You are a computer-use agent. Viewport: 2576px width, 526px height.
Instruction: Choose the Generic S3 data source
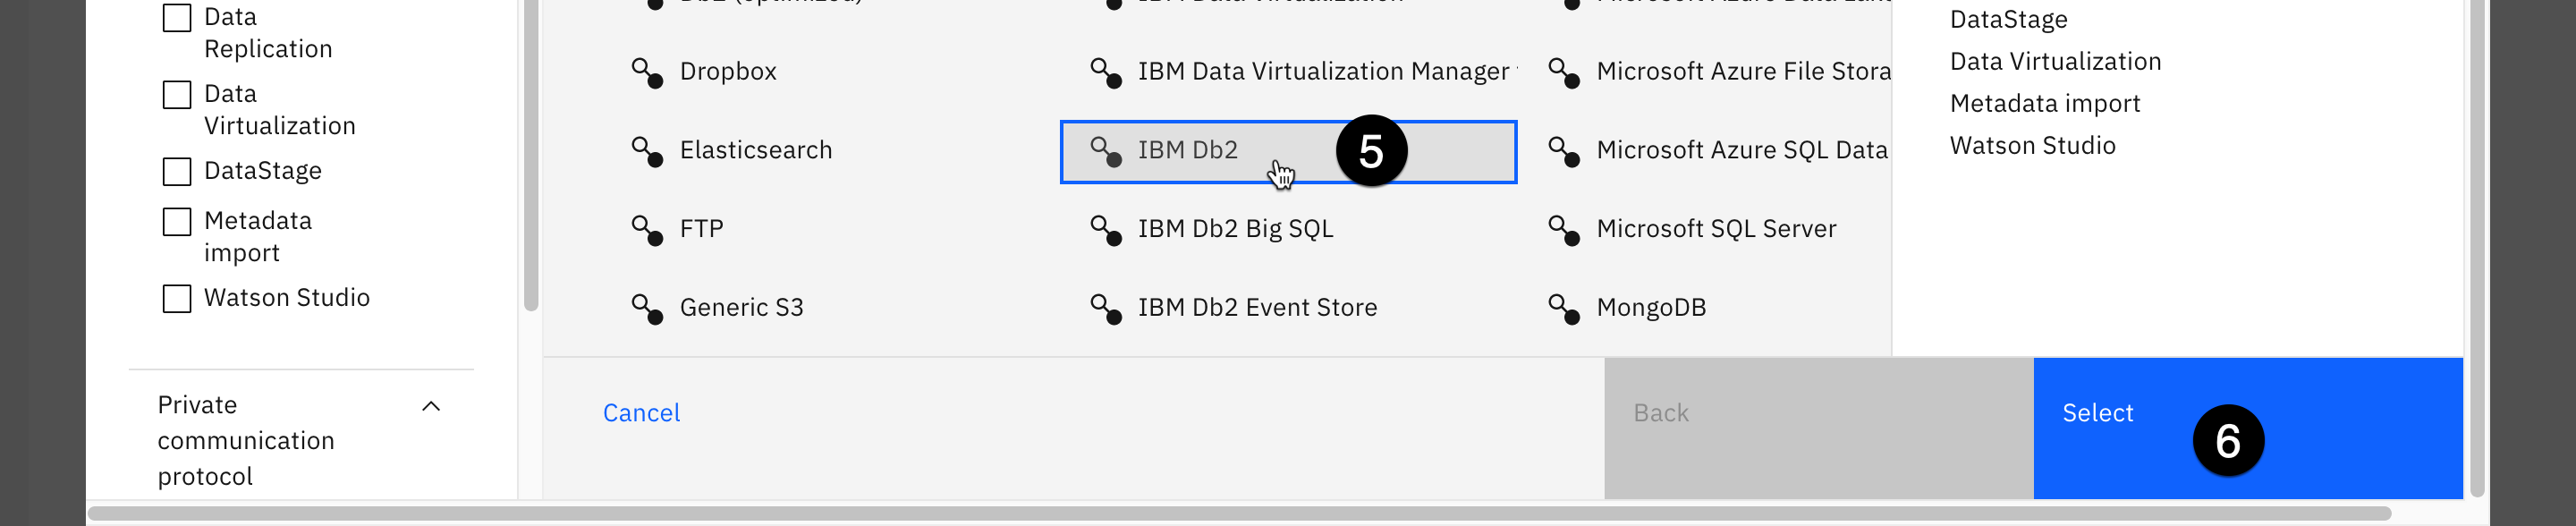click(x=741, y=308)
